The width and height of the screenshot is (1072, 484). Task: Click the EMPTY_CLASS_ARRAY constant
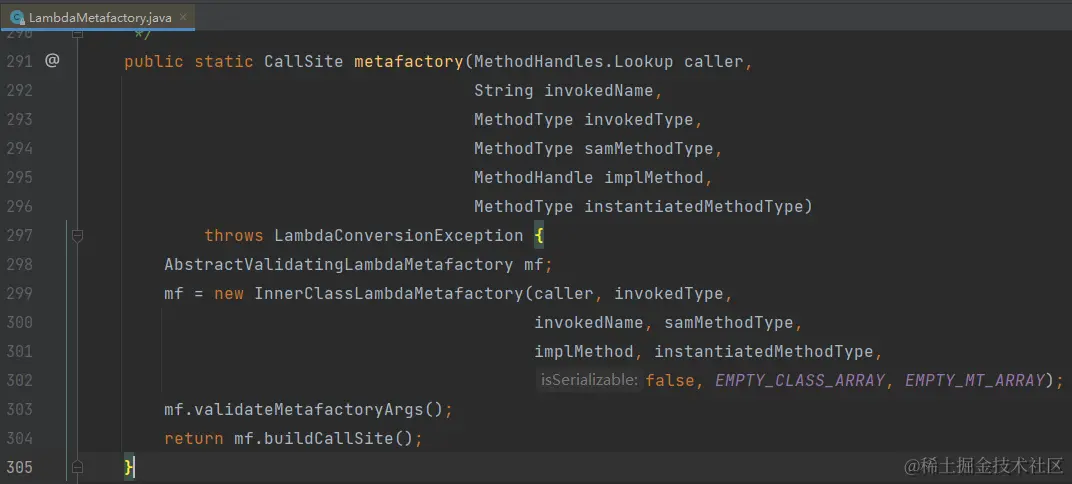[x=800, y=381]
